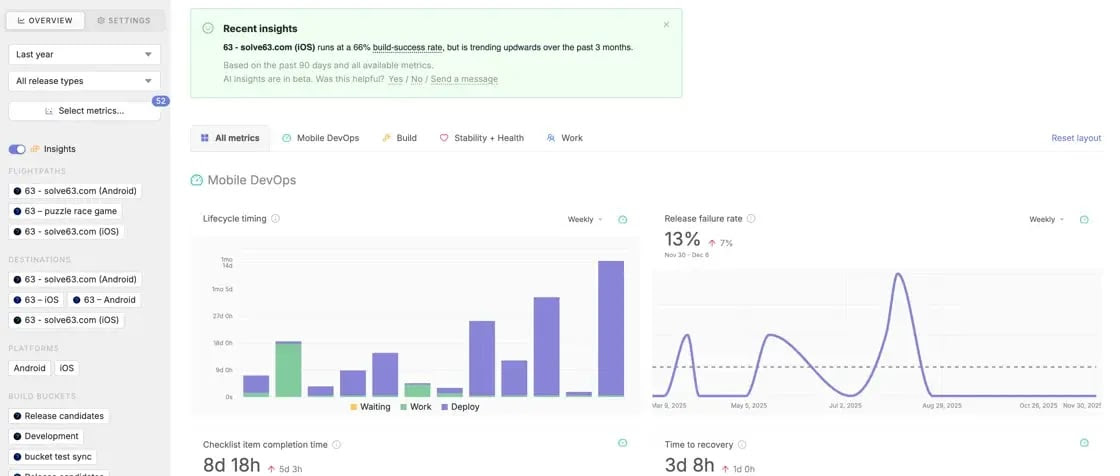Click the 52 metrics count badge
Viewport: 1120px width, 476px height.
tap(161, 101)
